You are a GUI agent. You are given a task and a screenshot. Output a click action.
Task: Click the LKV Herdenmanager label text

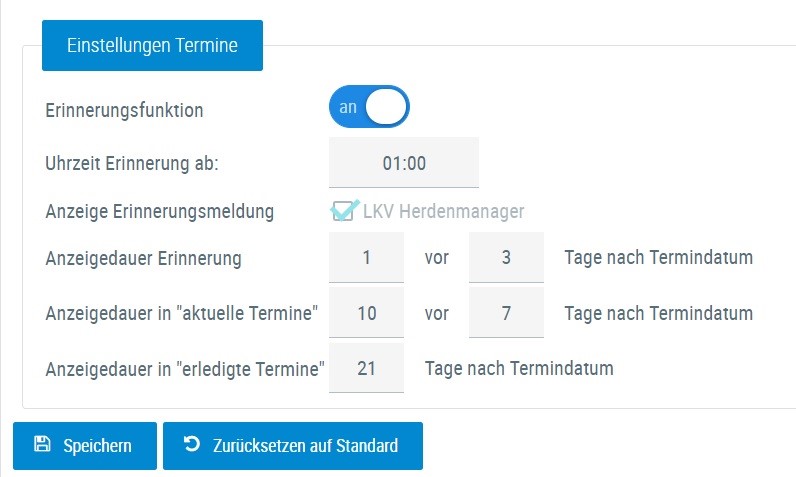point(444,211)
